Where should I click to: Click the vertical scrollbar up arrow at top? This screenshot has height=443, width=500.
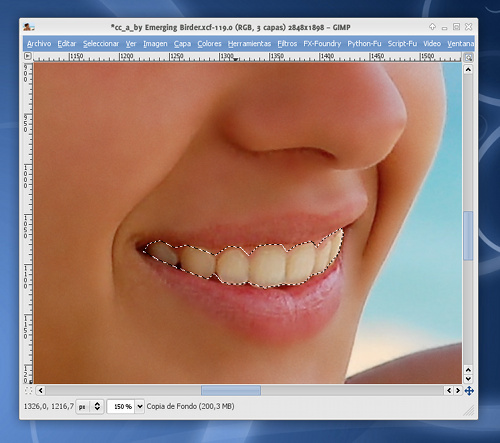pos(468,70)
